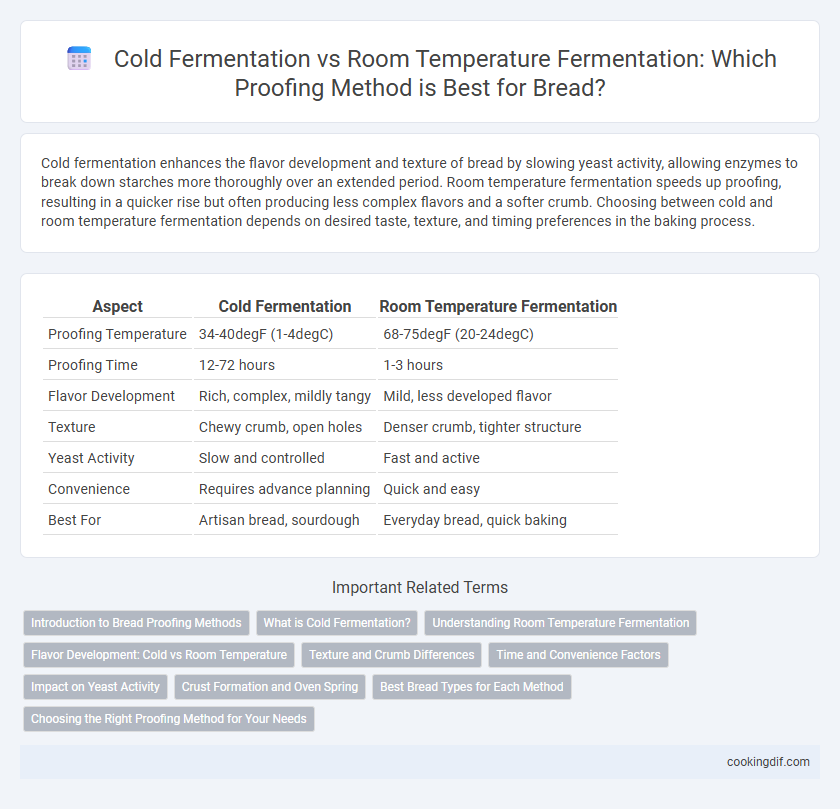Select the What is Cold Fermentation? tag
Viewport: 840px width, 809px height.
click(x=337, y=623)
